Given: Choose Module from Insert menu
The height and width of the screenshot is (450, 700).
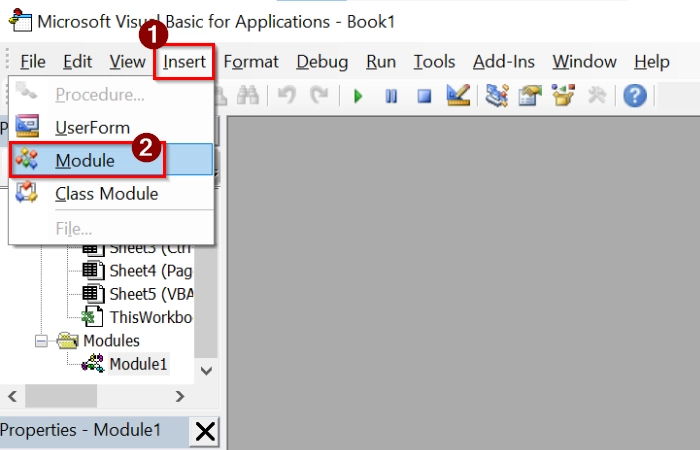Looking at the screenshot, I should point(111,160).
